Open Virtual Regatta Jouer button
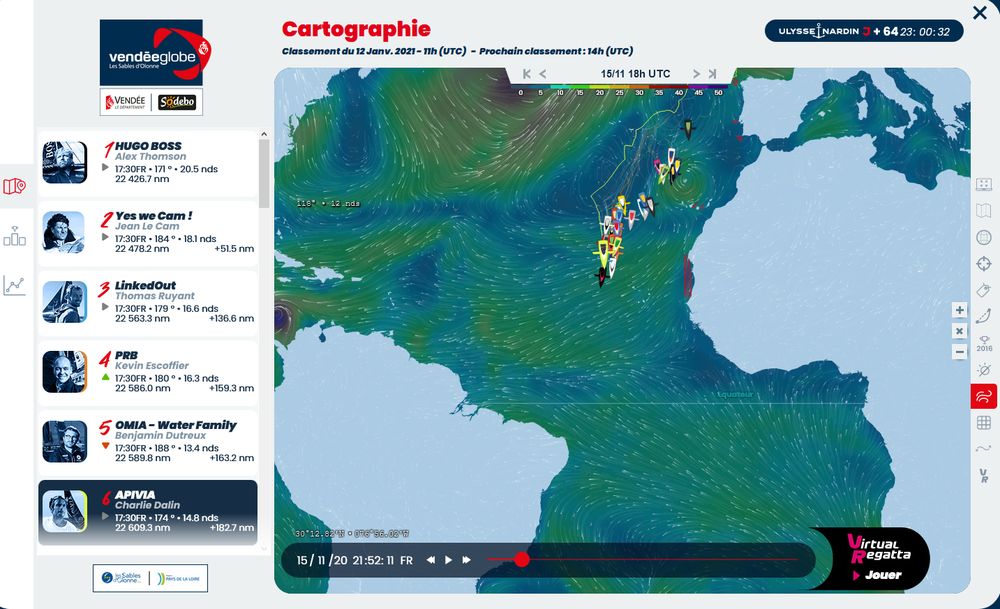Image resolution: width=1000 pixels, height=609 pixels. [x=879, y=575]
